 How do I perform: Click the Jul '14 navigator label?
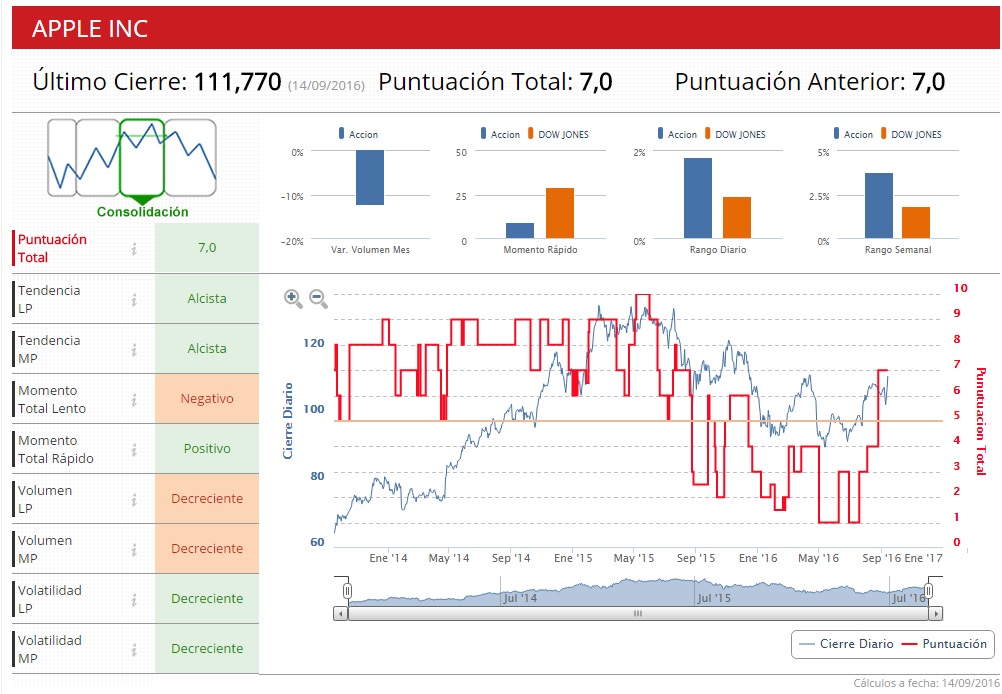520,598
